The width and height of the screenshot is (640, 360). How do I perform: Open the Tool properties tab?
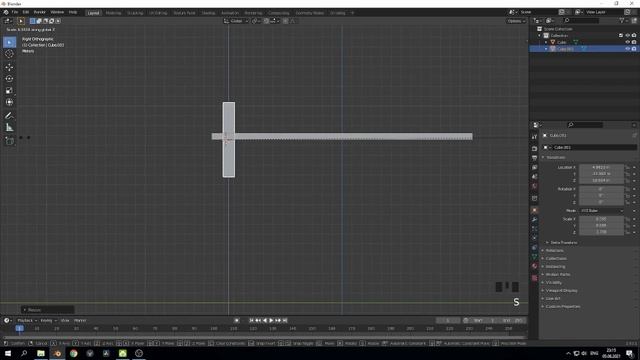coord(534,137)
